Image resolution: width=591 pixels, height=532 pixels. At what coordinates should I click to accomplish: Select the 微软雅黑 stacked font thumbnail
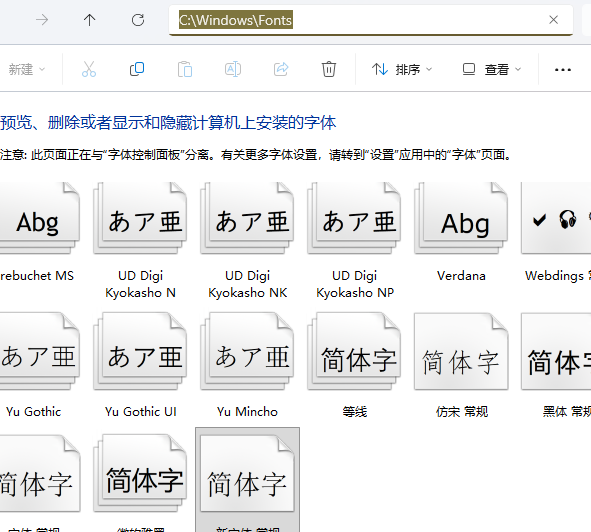[x=140, y=474]
